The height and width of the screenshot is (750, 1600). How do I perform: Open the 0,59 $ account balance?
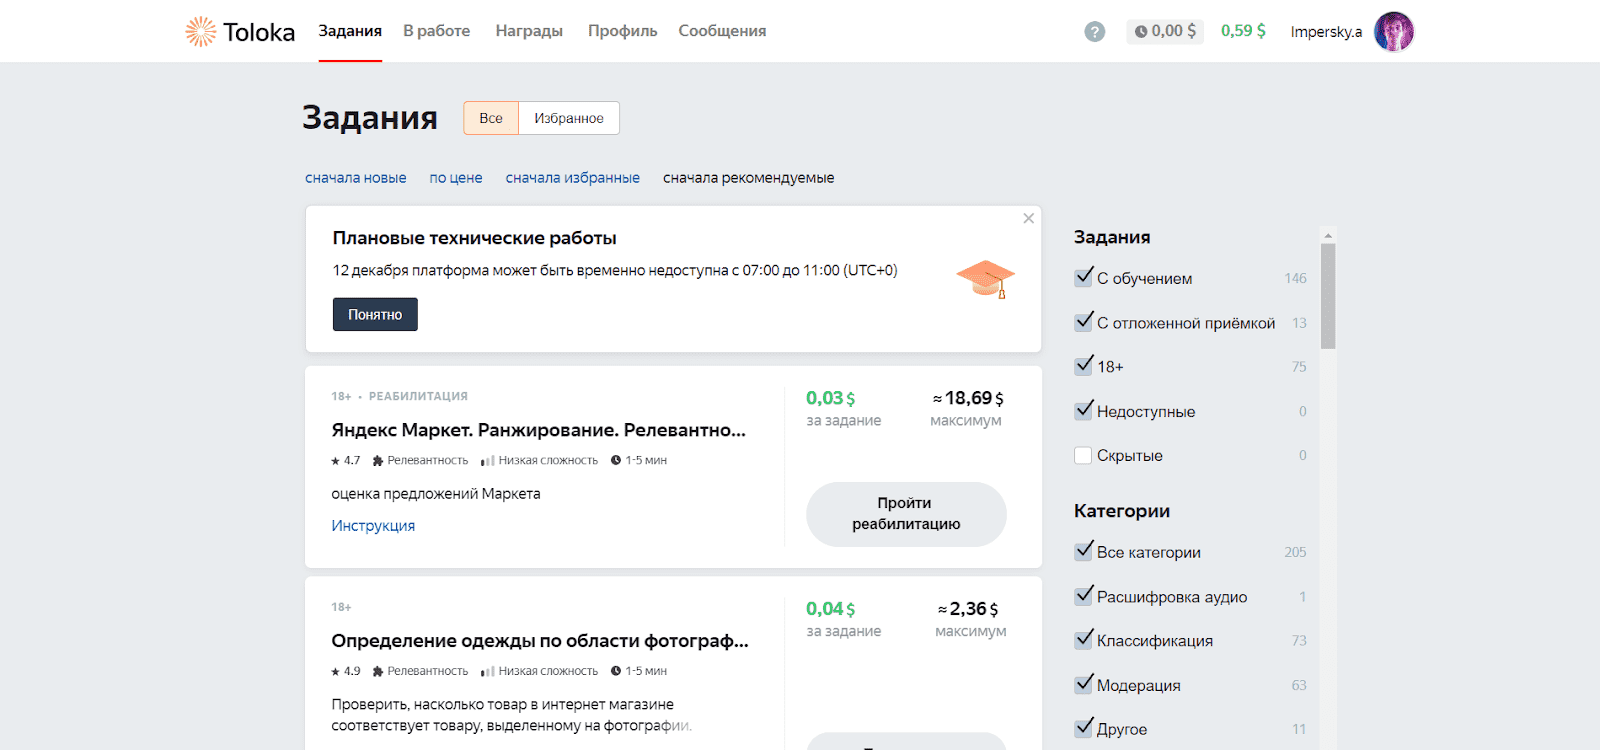1243,31
